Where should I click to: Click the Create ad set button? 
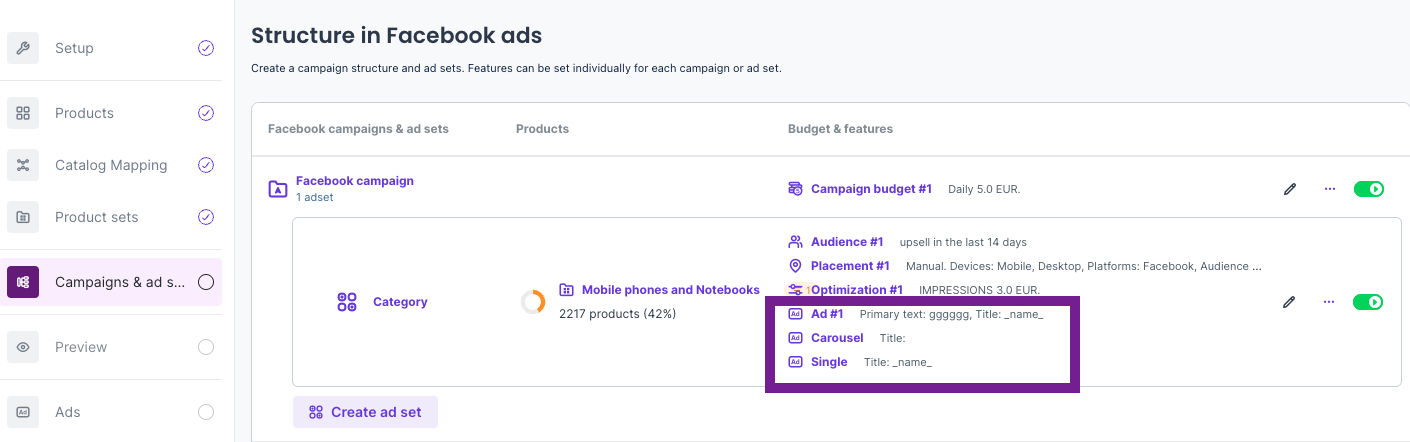(x=365, y=412)
